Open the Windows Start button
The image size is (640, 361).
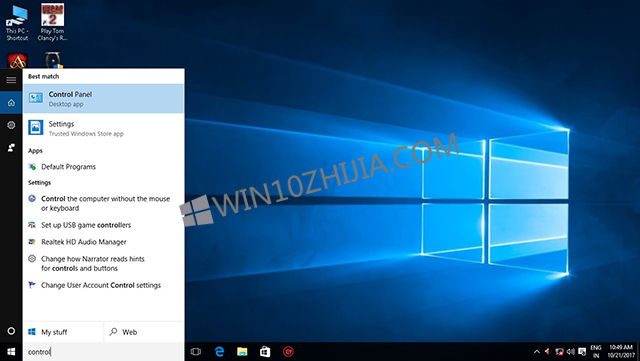11,352
